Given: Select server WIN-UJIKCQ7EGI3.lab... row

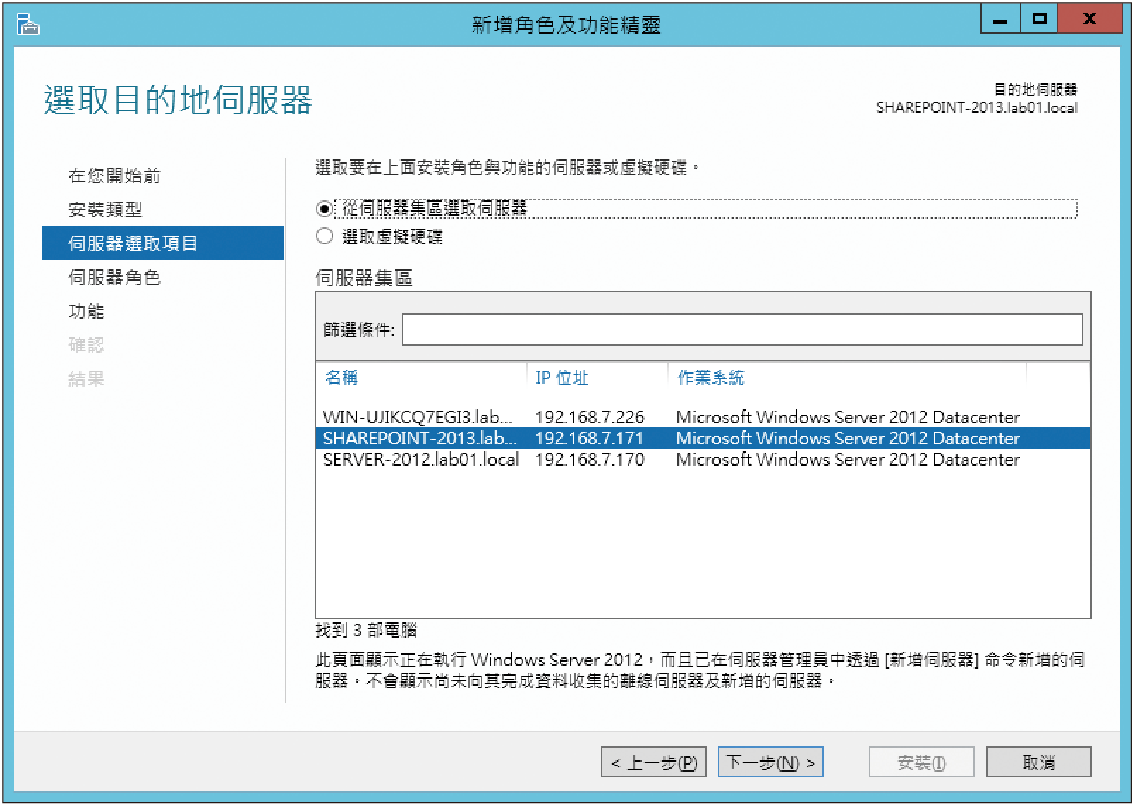Looking at the screenshot, I should point(703,417).
